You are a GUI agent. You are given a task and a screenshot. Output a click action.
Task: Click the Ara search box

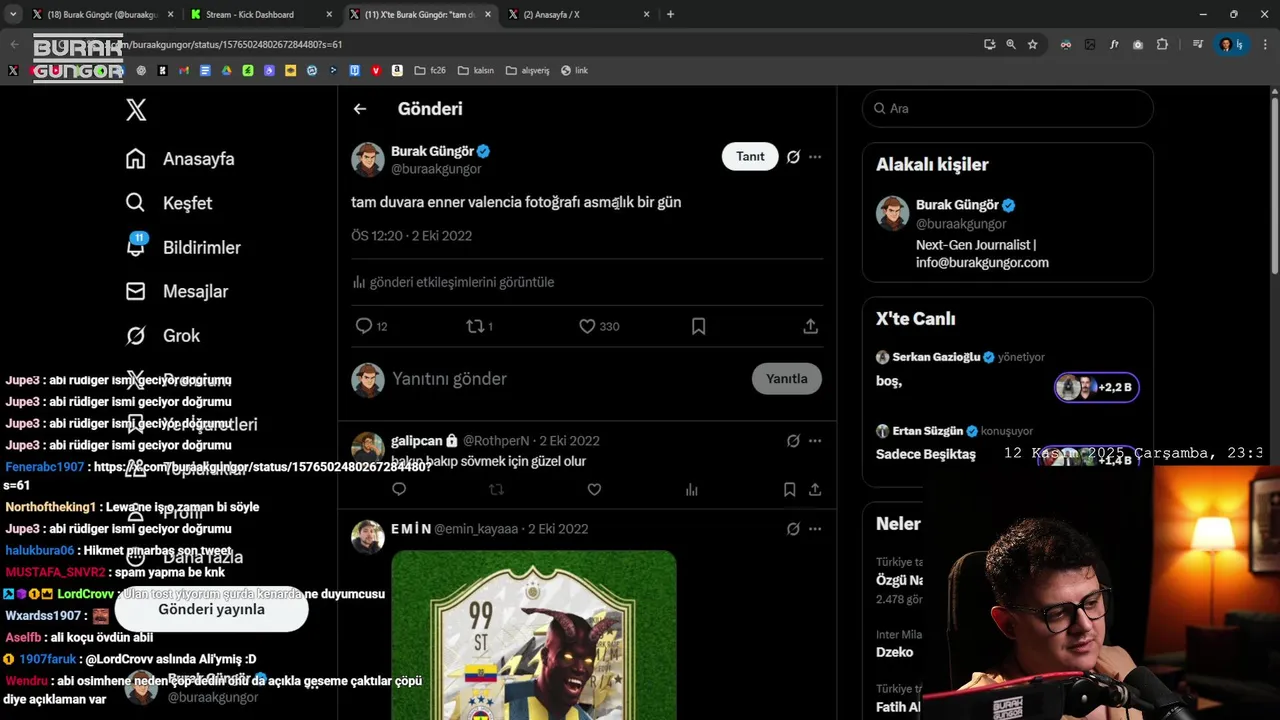[x=1008, y=108]
